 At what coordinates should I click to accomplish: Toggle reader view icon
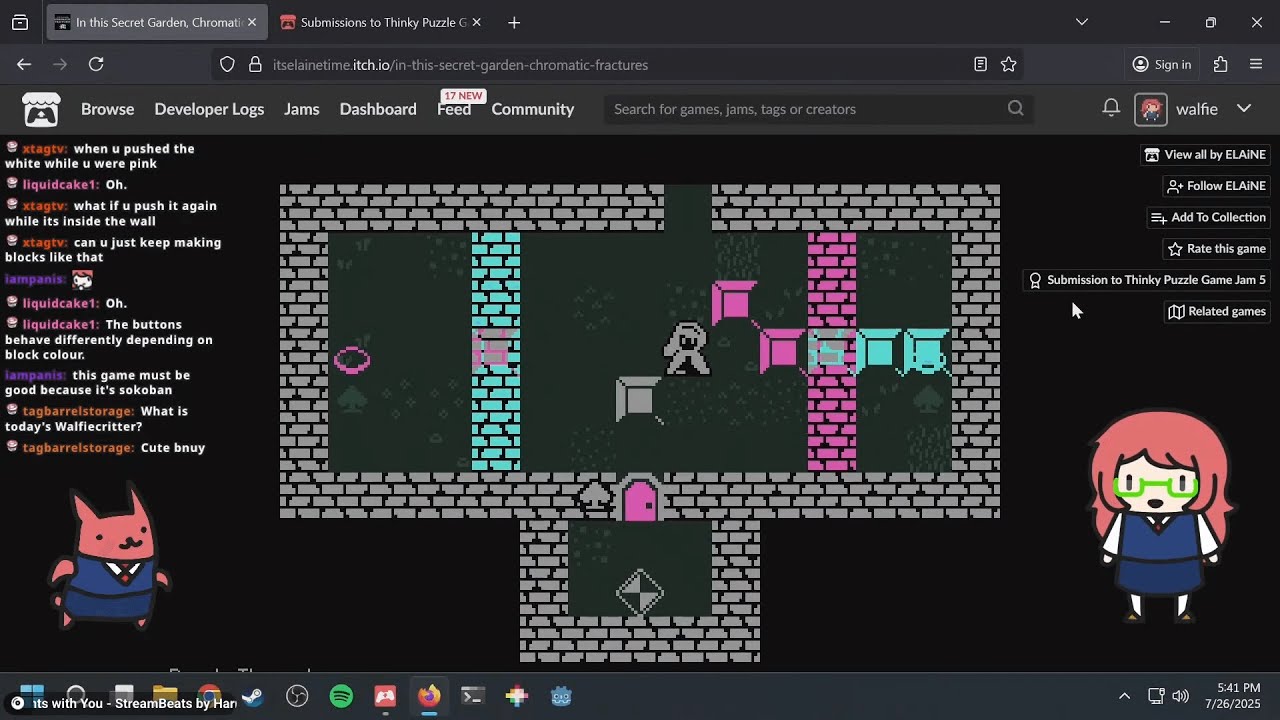click(x=980, y=64)
